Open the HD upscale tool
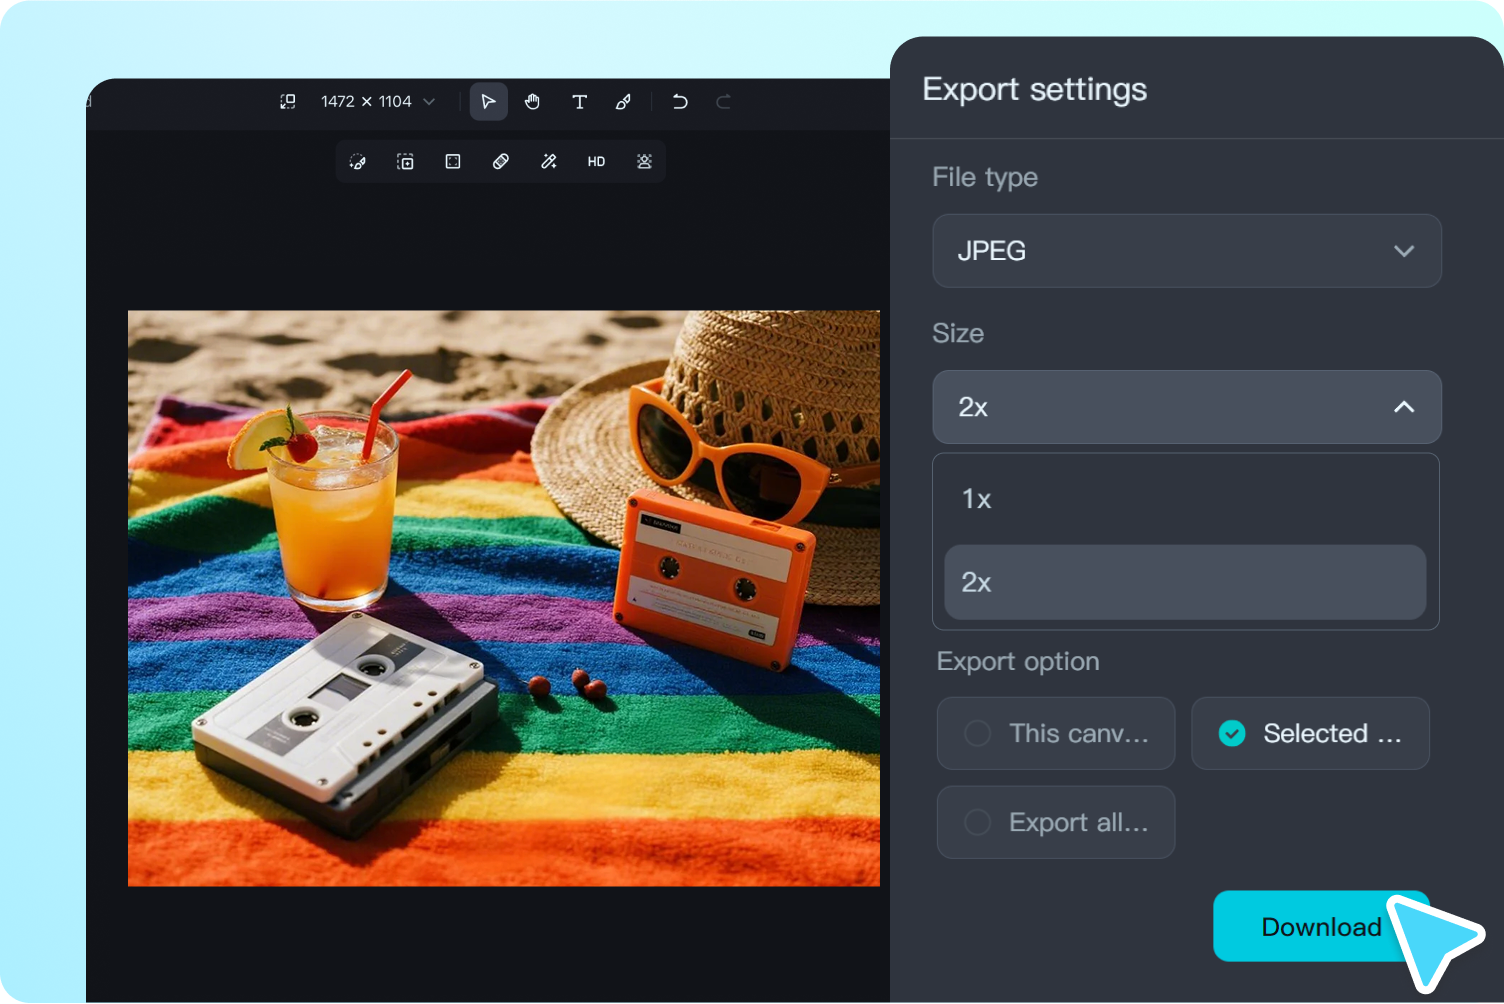Image resolution: width=1504 pixels, height=1004 pixels. coord(596,161)
